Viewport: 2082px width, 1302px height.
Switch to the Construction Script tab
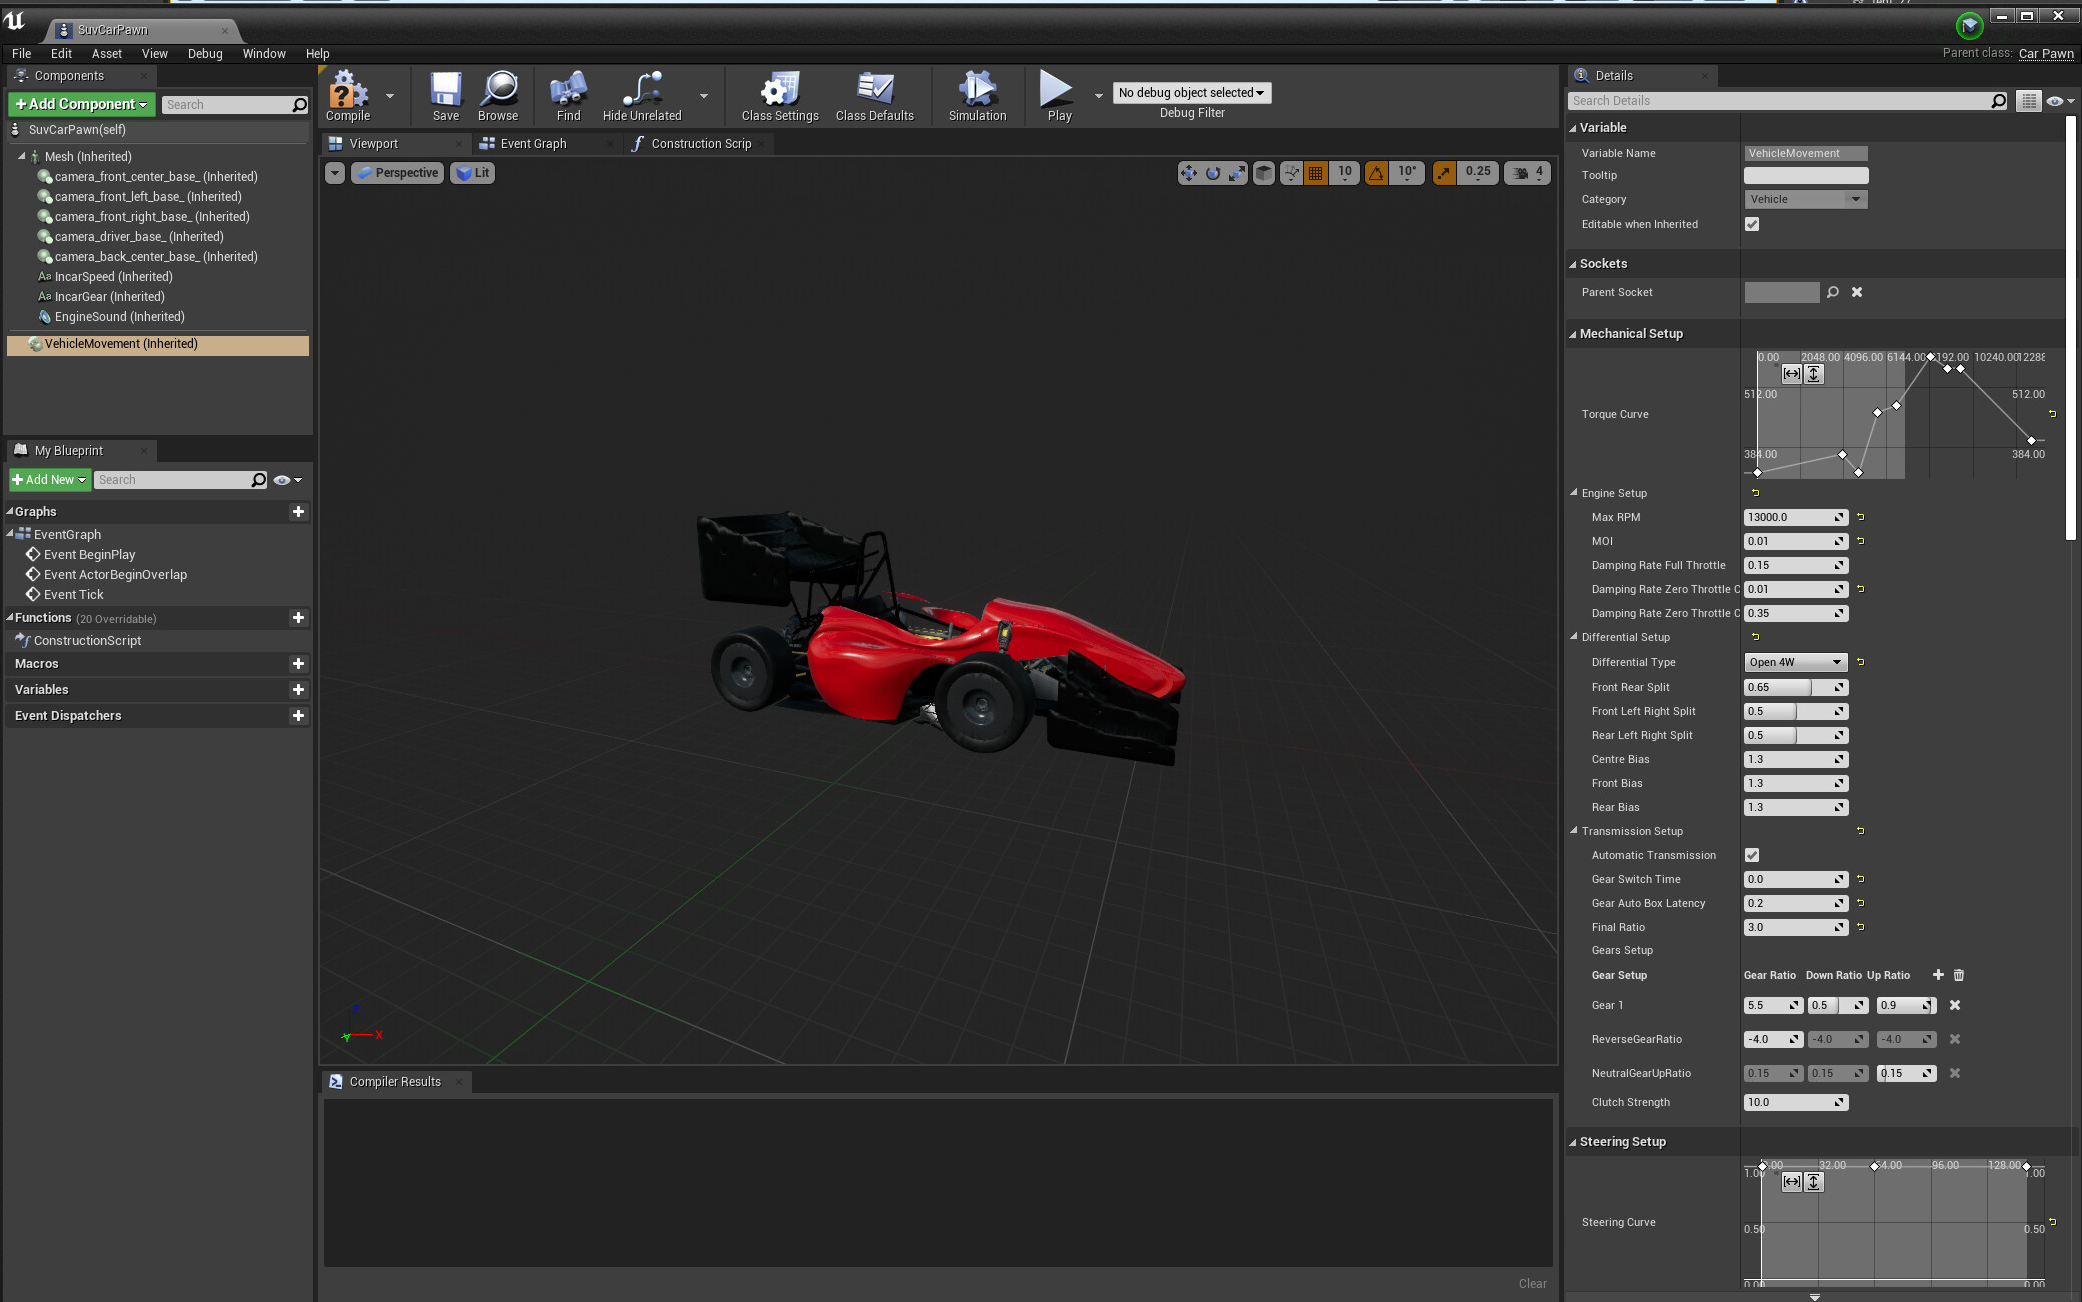coord(700,144)
